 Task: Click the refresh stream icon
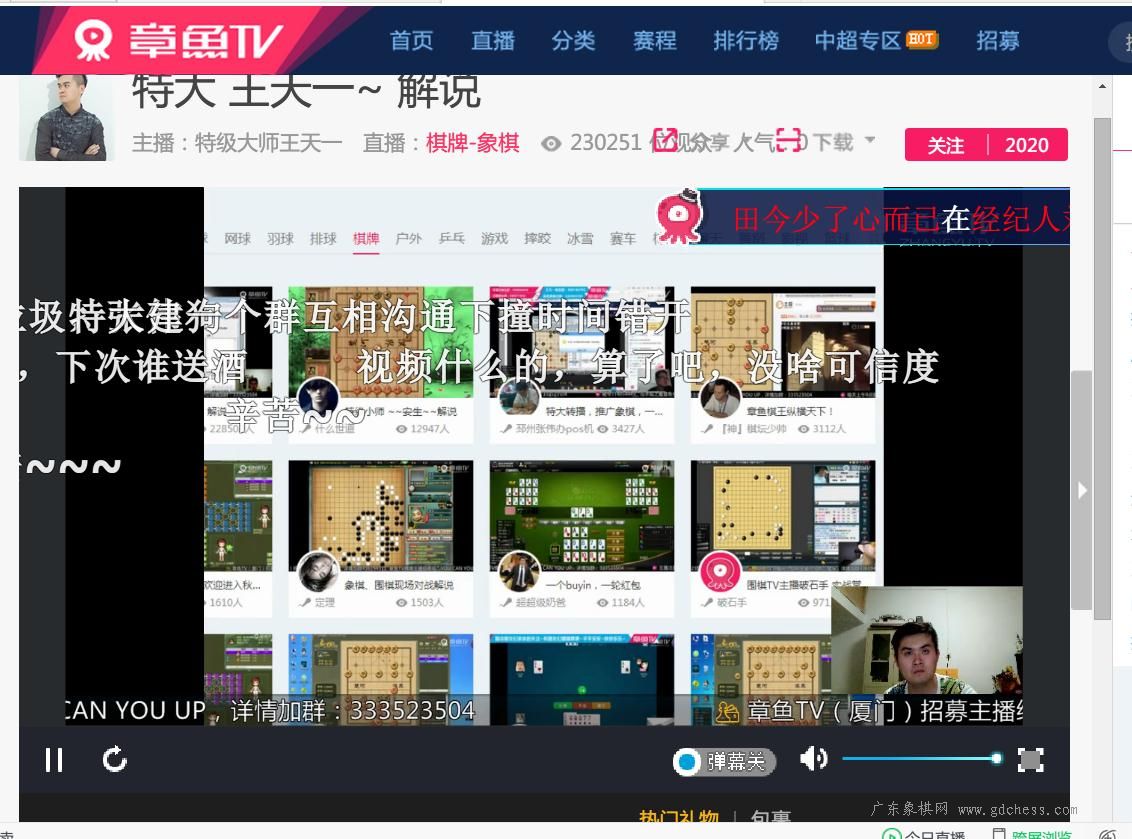point(115,759)
